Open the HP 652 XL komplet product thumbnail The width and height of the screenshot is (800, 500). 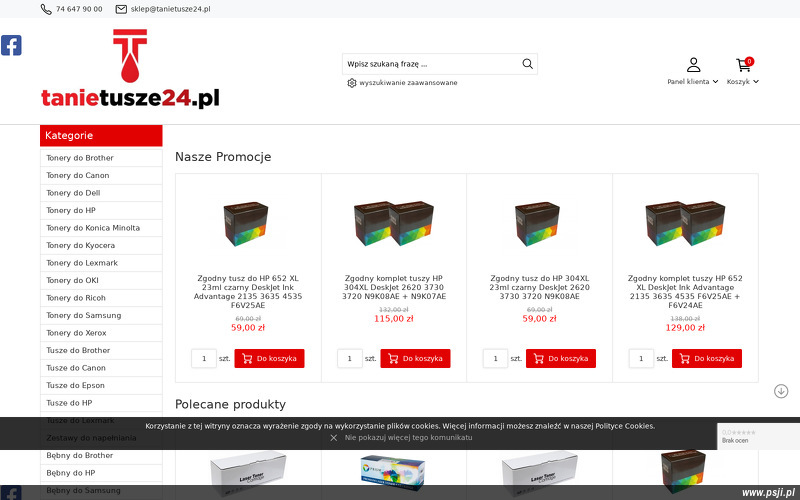[x=685, y=223]
